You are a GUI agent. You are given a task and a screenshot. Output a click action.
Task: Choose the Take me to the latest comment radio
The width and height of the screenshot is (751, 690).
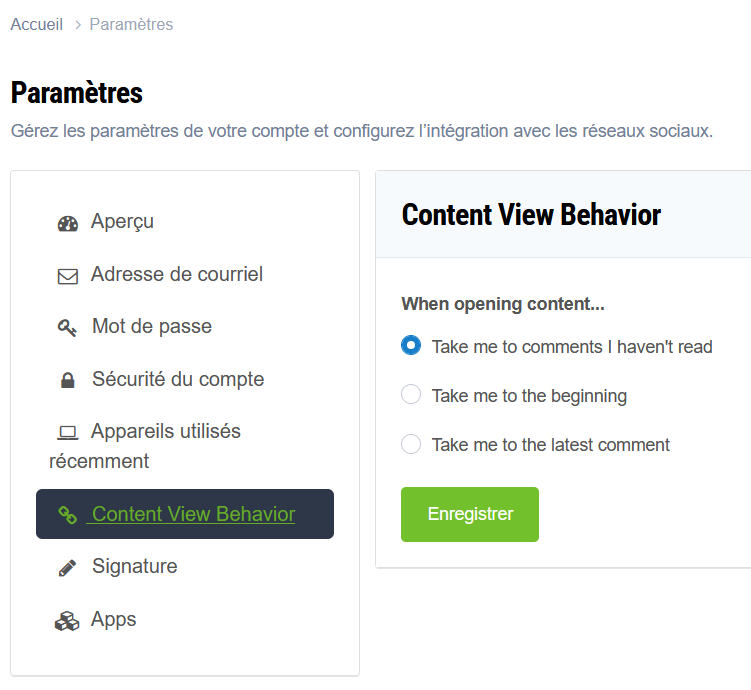point(411,444)
